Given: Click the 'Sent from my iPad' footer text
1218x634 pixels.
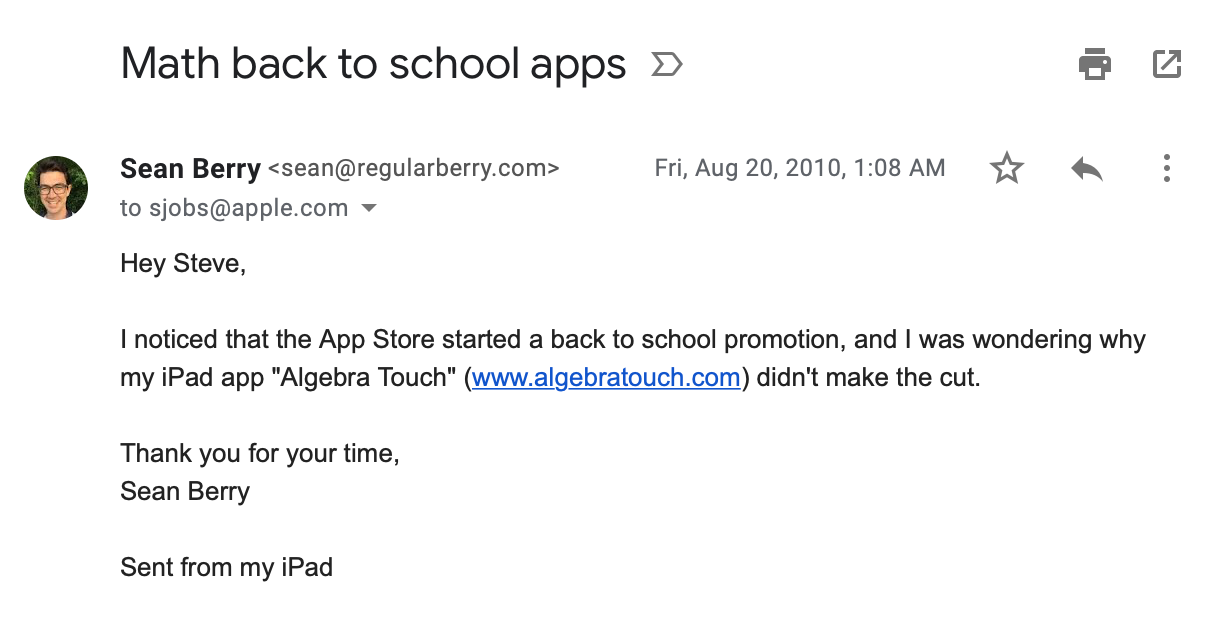Looking at the screenshot, I should coord(226,568).
